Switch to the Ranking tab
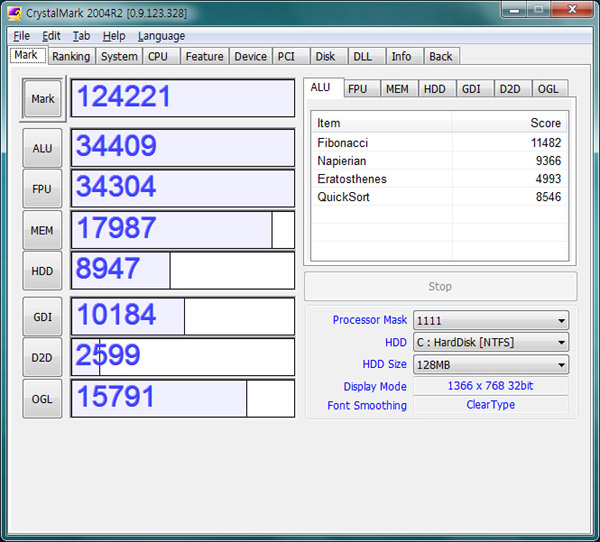 coord(70,57)
